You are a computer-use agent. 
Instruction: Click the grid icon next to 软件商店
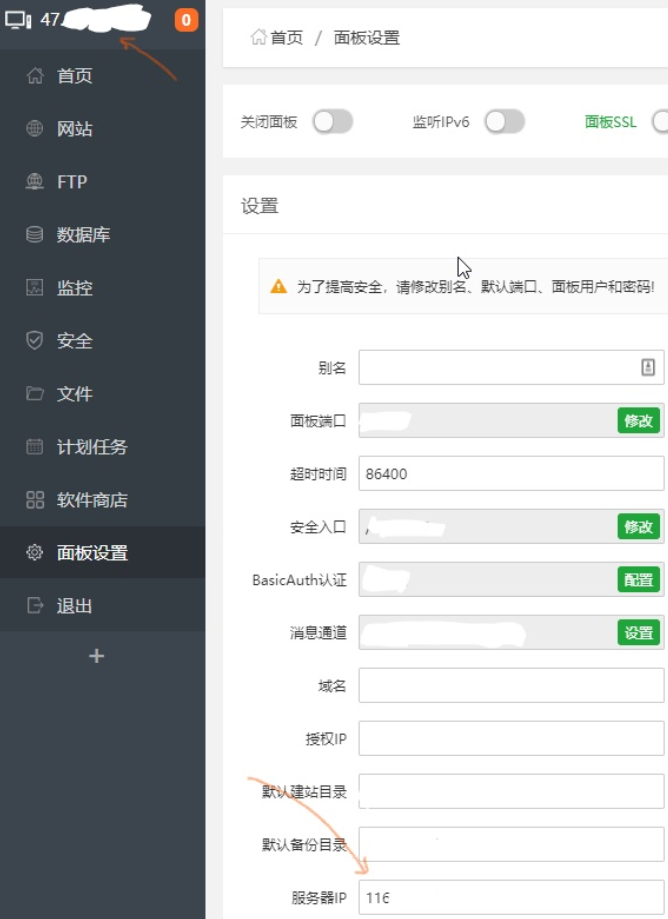(x=35, y=499)
